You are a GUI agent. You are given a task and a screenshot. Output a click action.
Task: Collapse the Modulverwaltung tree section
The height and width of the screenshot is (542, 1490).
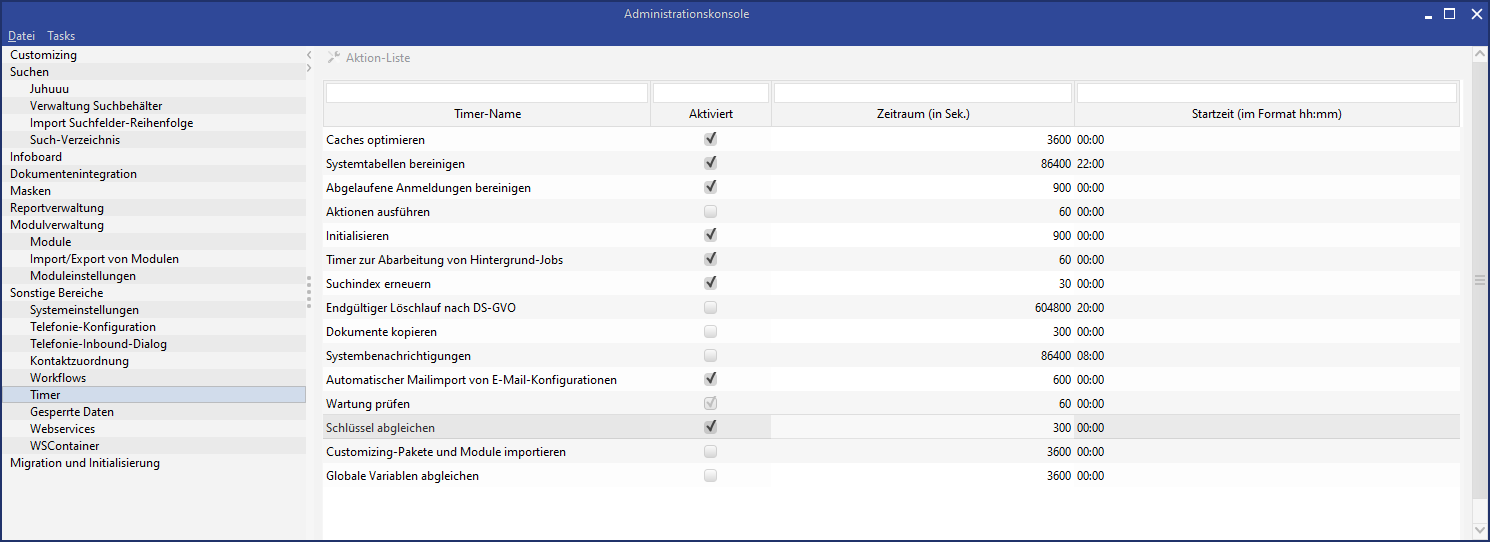(x=56, y=225)
